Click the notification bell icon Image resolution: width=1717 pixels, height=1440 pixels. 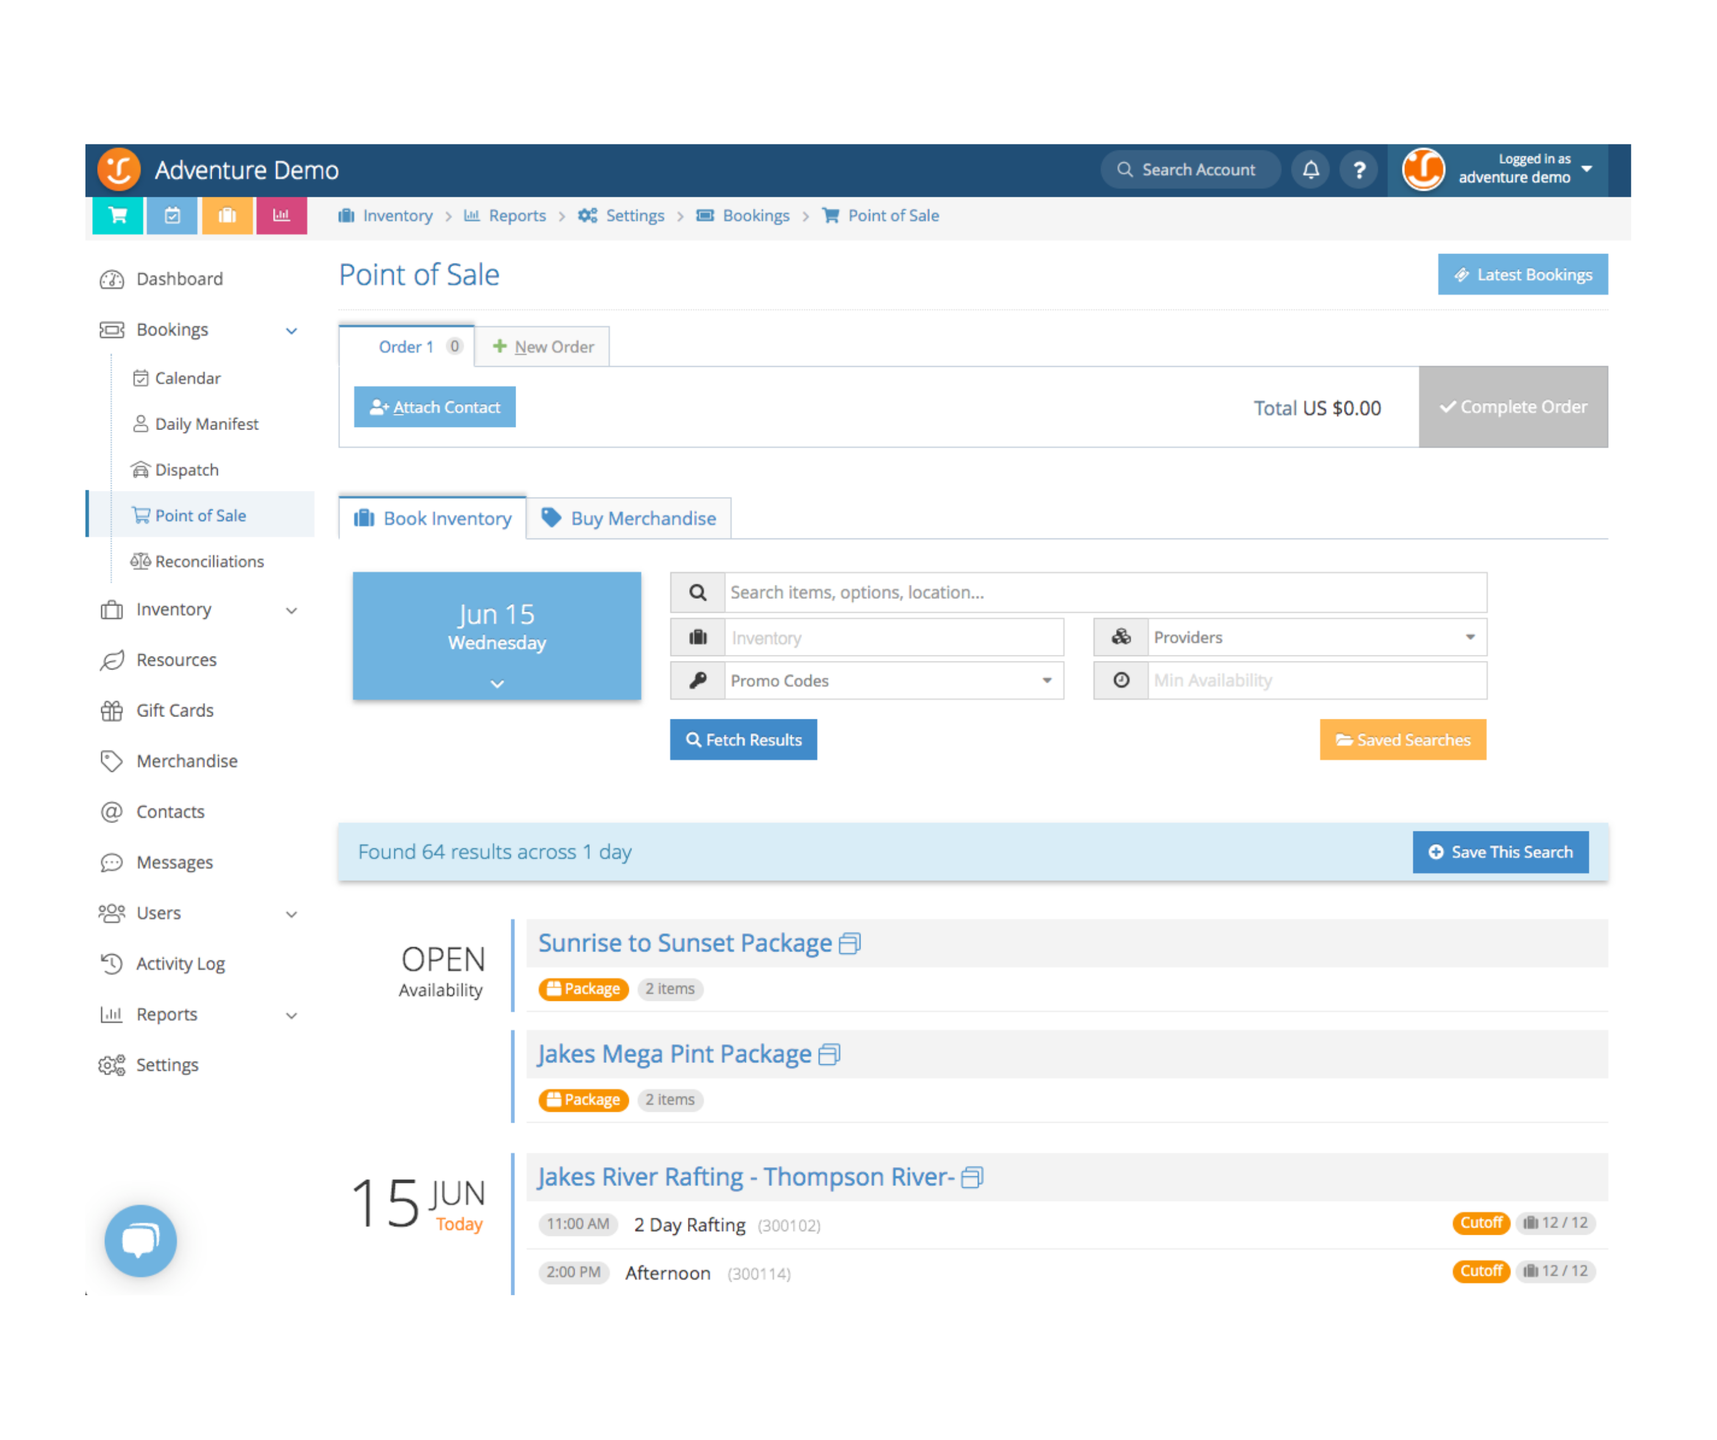tap(1310, 170)
